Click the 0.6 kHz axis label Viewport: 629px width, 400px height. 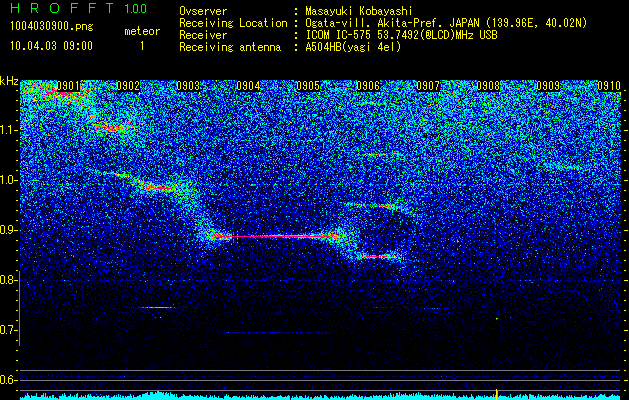click(9, 380)
